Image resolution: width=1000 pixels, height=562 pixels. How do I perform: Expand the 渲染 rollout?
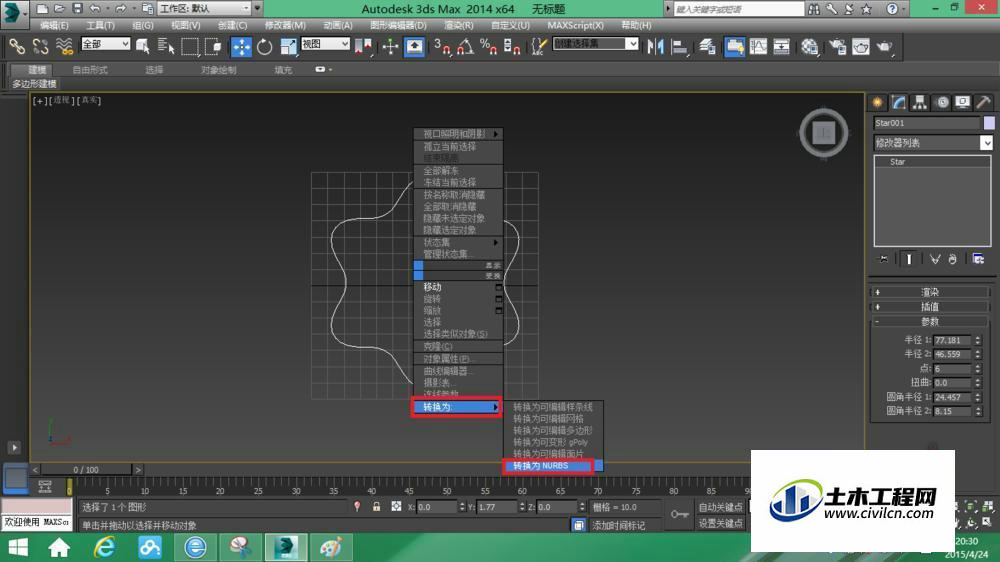coord(929,292)
